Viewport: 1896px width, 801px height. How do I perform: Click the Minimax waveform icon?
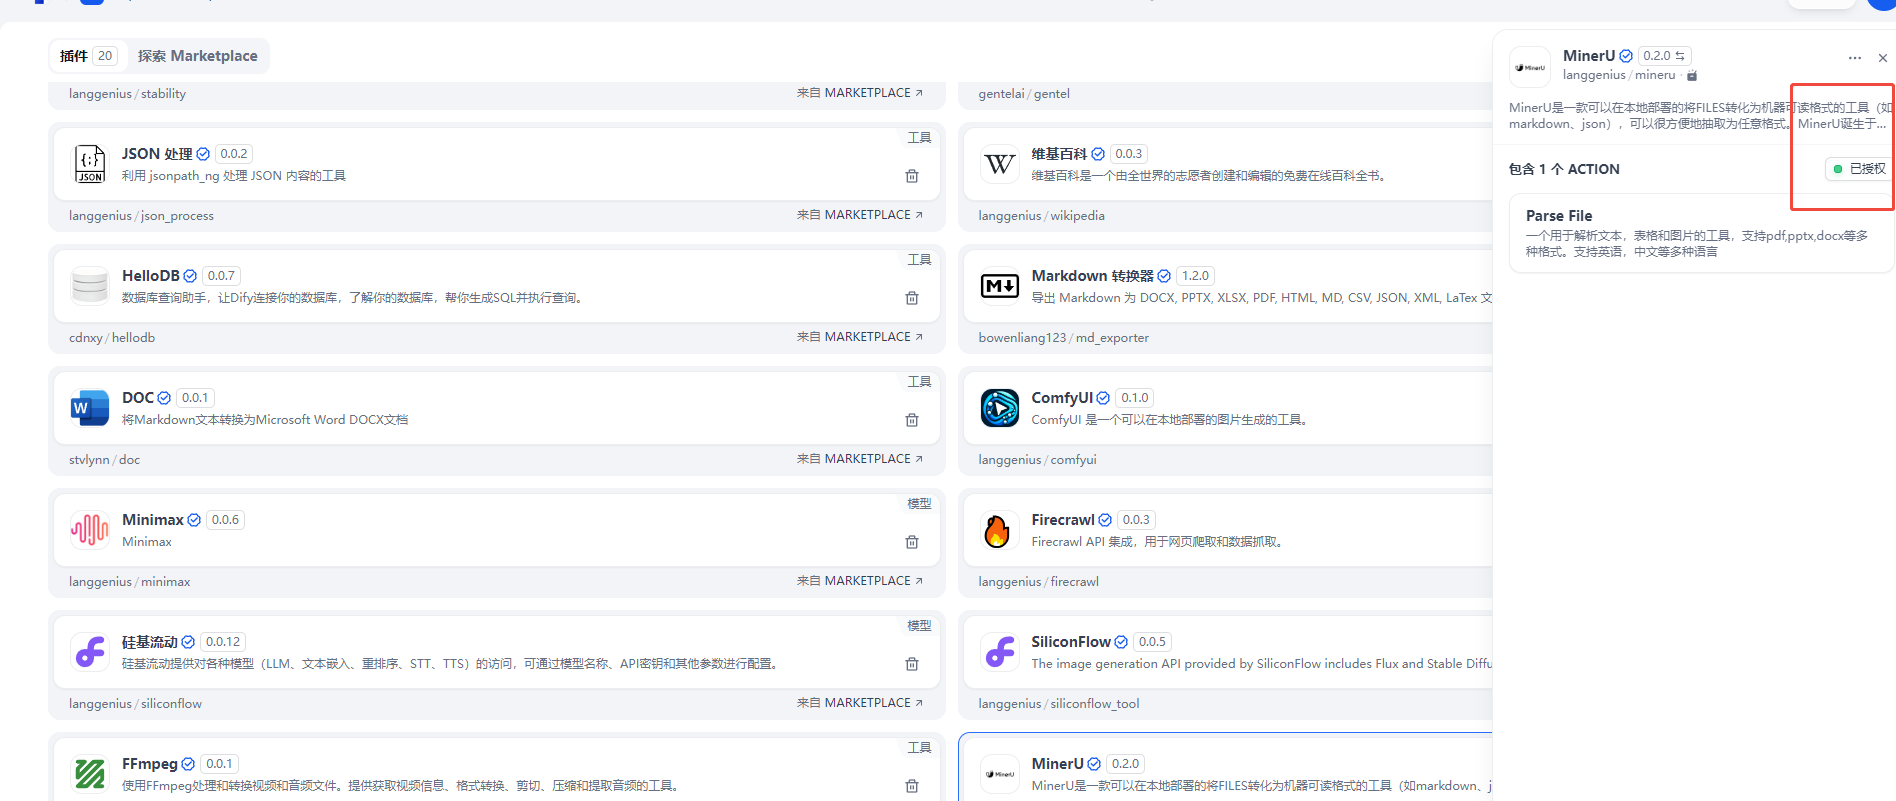coord(90,530)
